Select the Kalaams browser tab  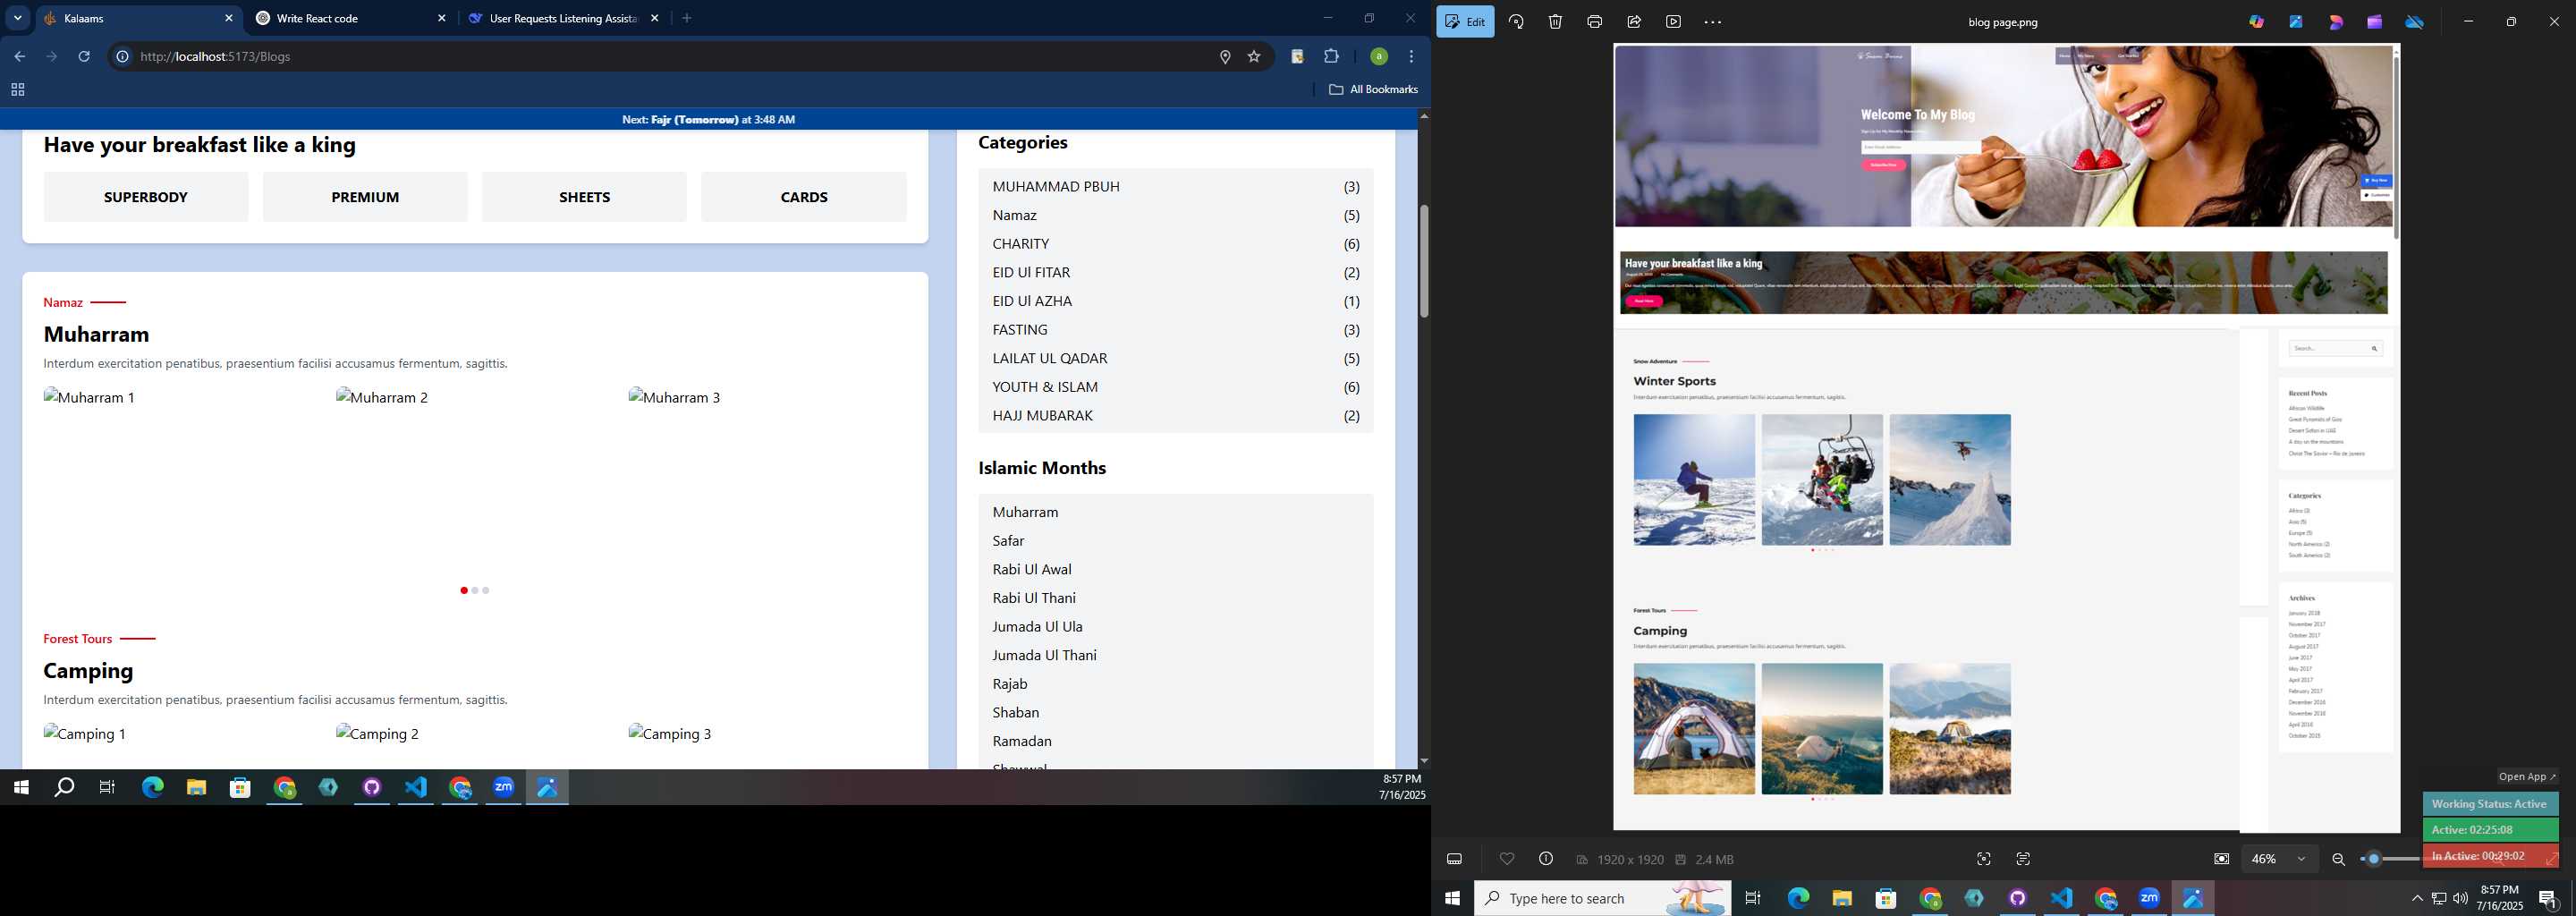click(x=138, y=18)
